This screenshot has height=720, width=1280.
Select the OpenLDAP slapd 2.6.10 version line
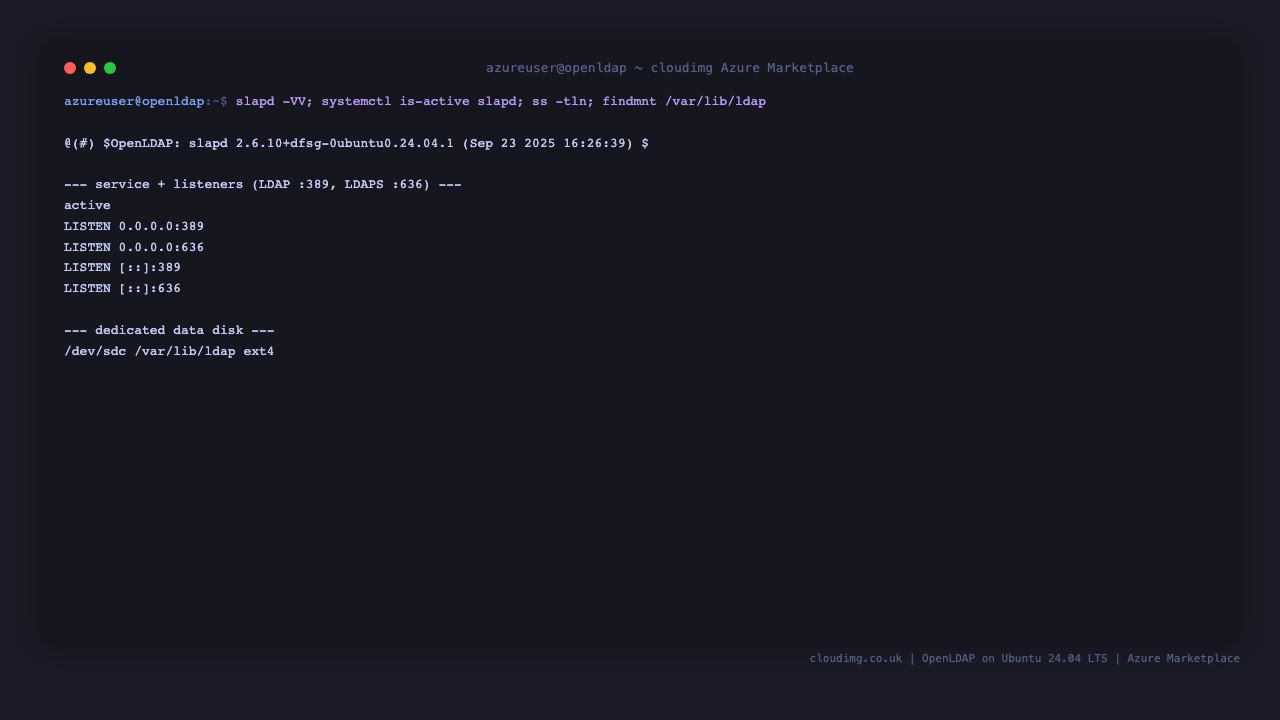(356, 144)
